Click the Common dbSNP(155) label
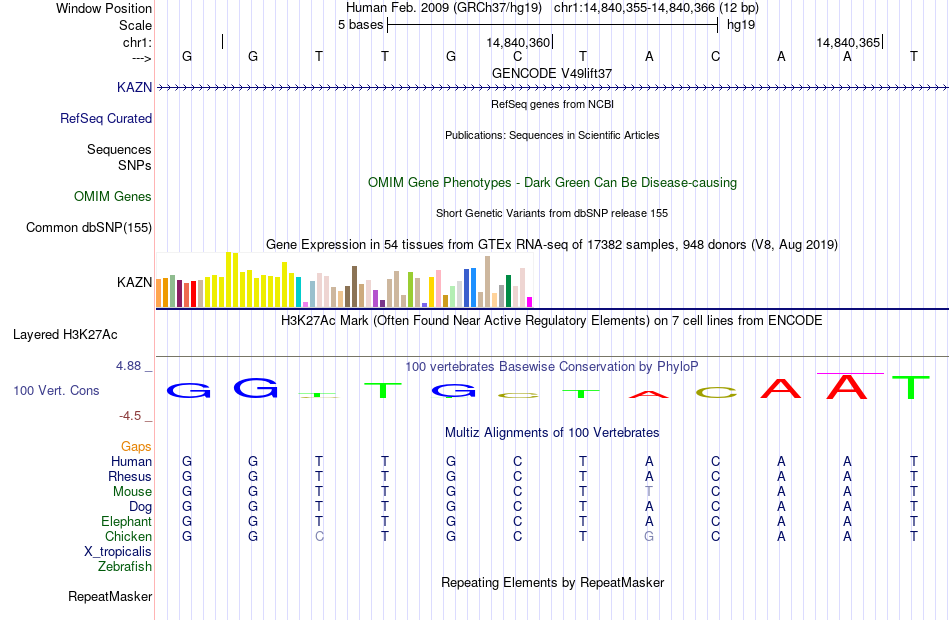 [x=88, y=227]
